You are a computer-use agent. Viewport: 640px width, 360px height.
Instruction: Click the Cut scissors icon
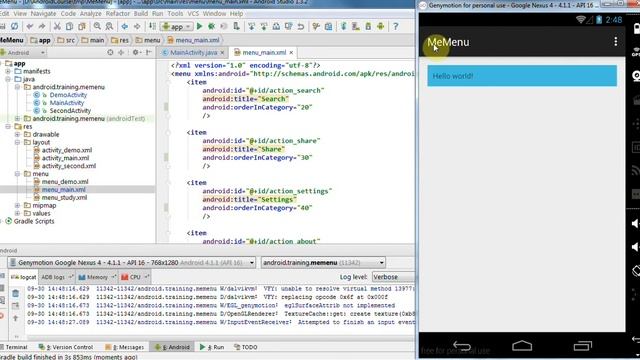57,27
